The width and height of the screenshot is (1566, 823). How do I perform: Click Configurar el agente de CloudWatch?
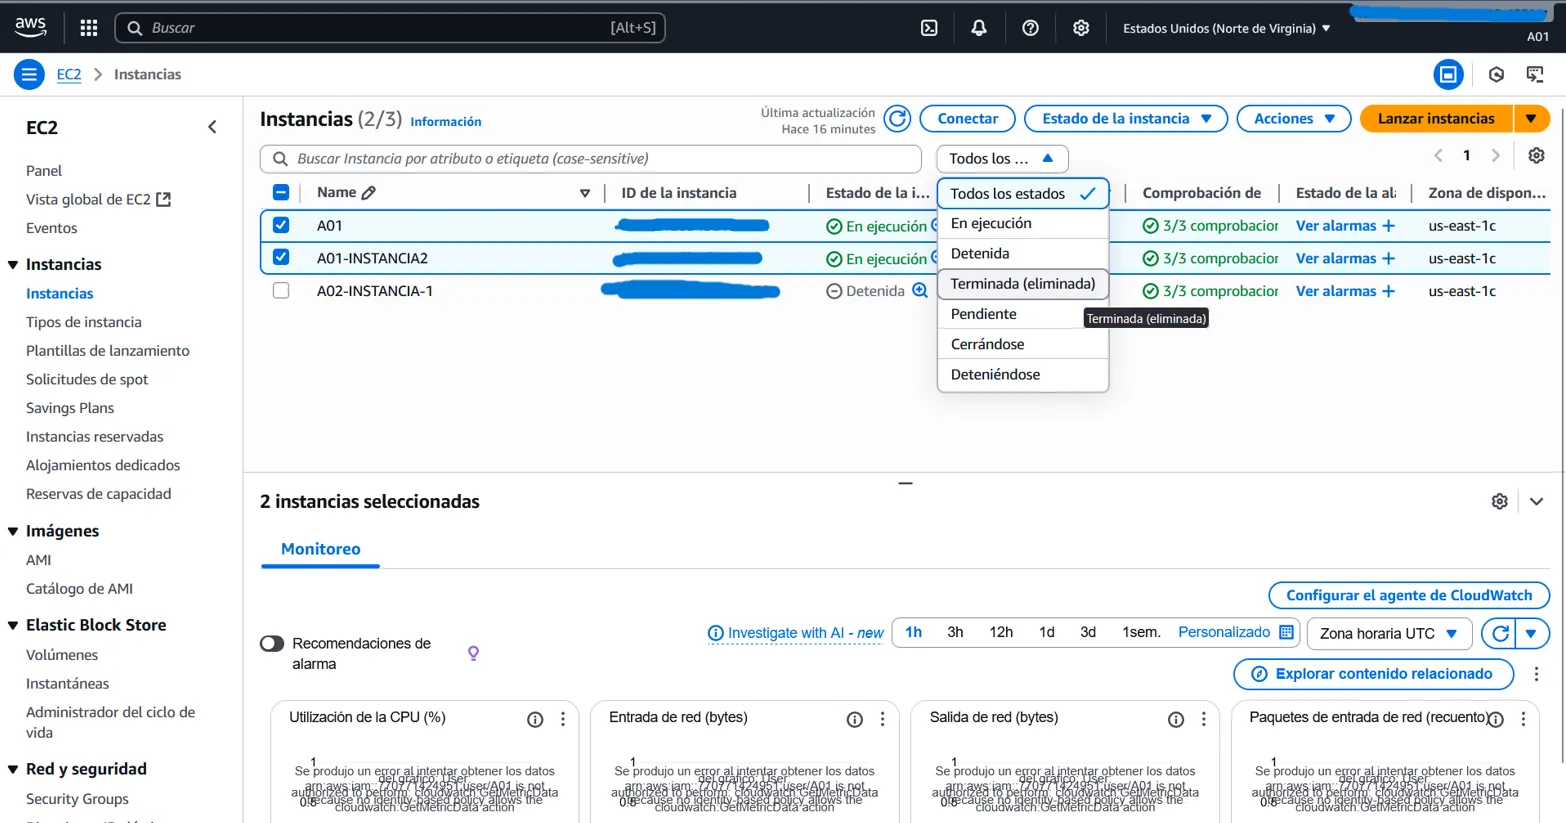point(1408,595)
